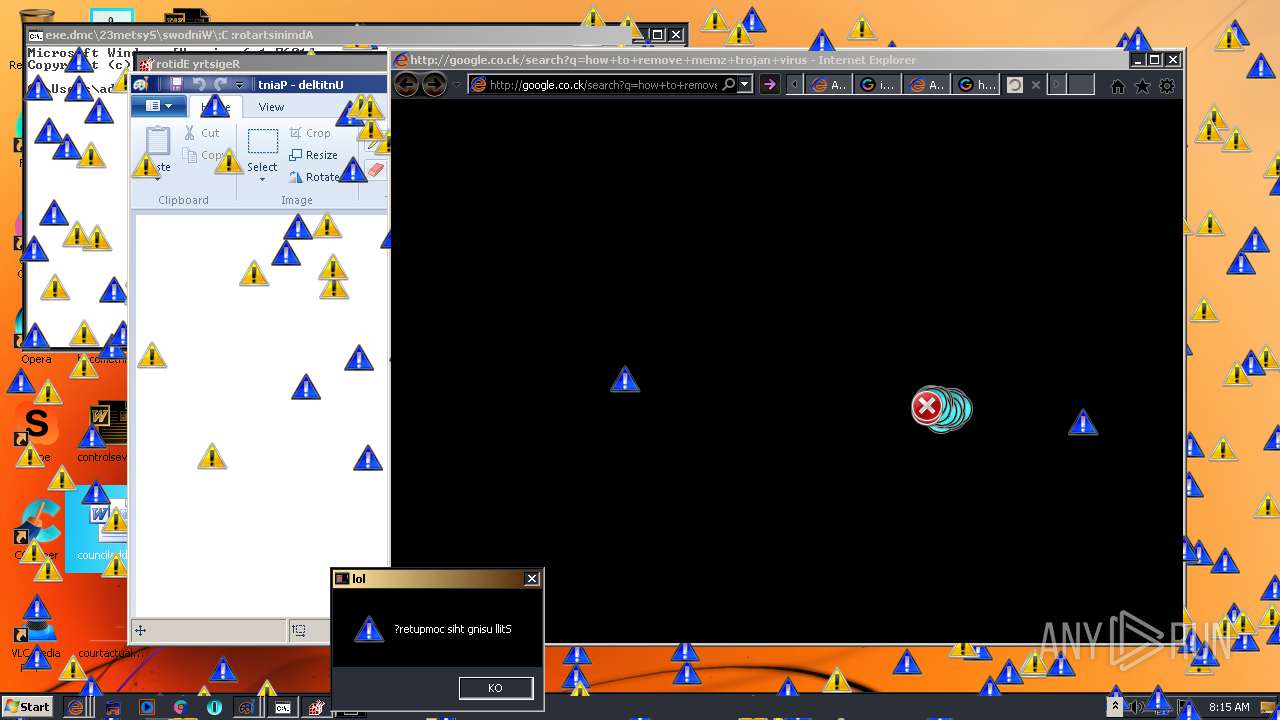Switch to the third IE tab

(x=926, y=85)
